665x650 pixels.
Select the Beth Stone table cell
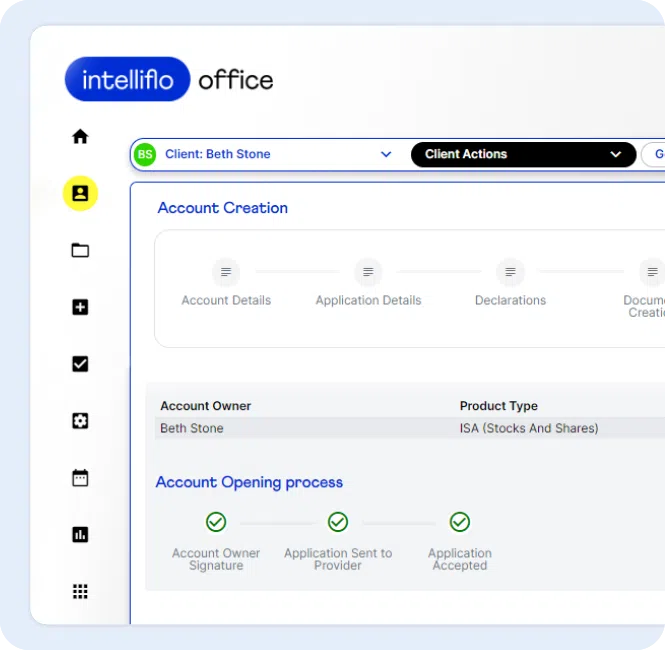pos(192,428)
